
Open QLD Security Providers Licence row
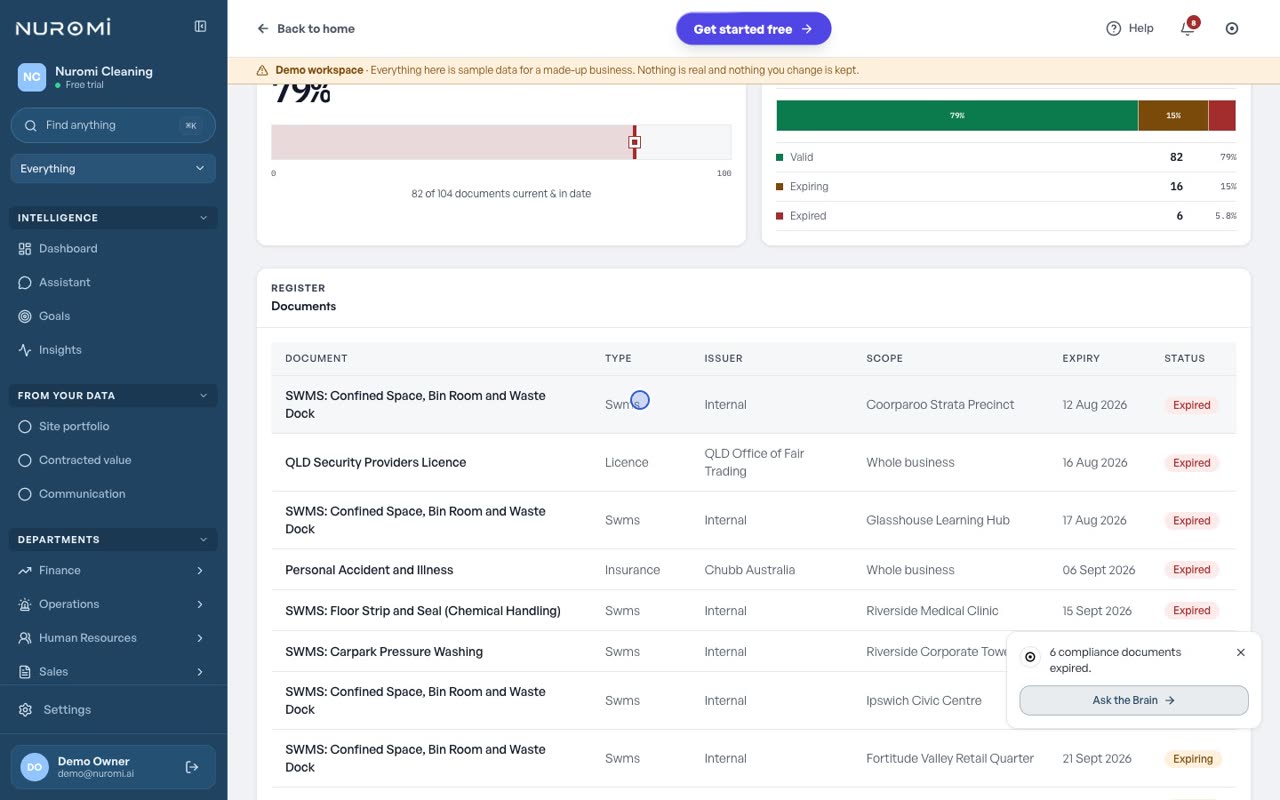(x=753, y=463)
